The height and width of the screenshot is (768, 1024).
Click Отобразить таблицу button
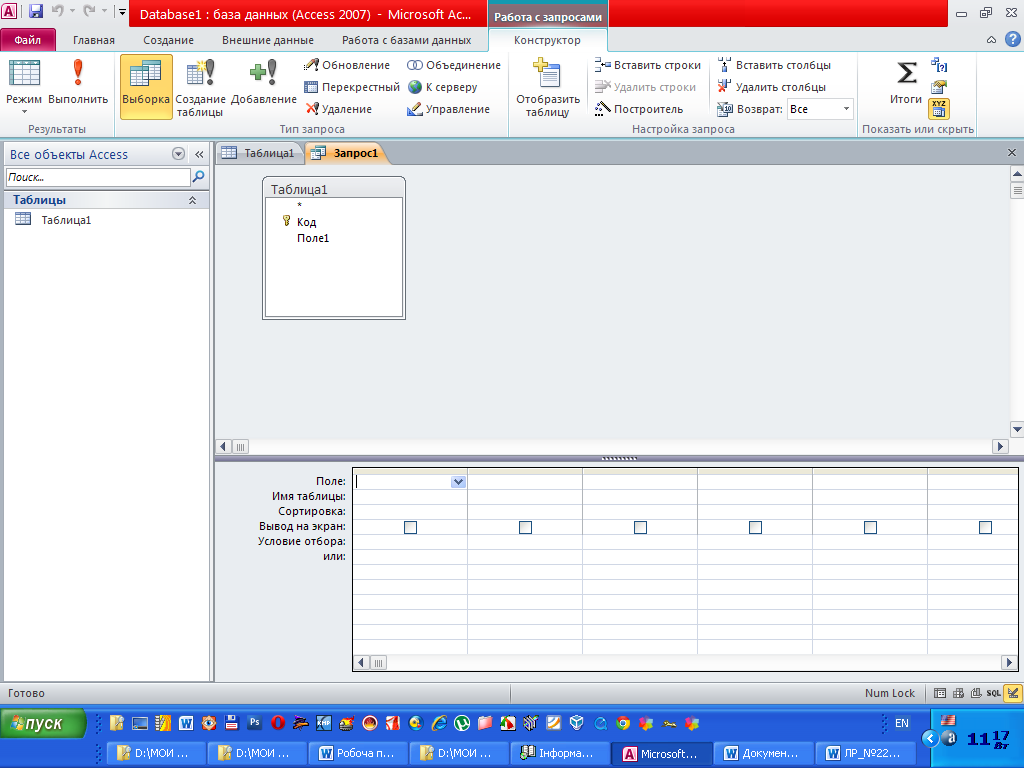coord(548,88)
